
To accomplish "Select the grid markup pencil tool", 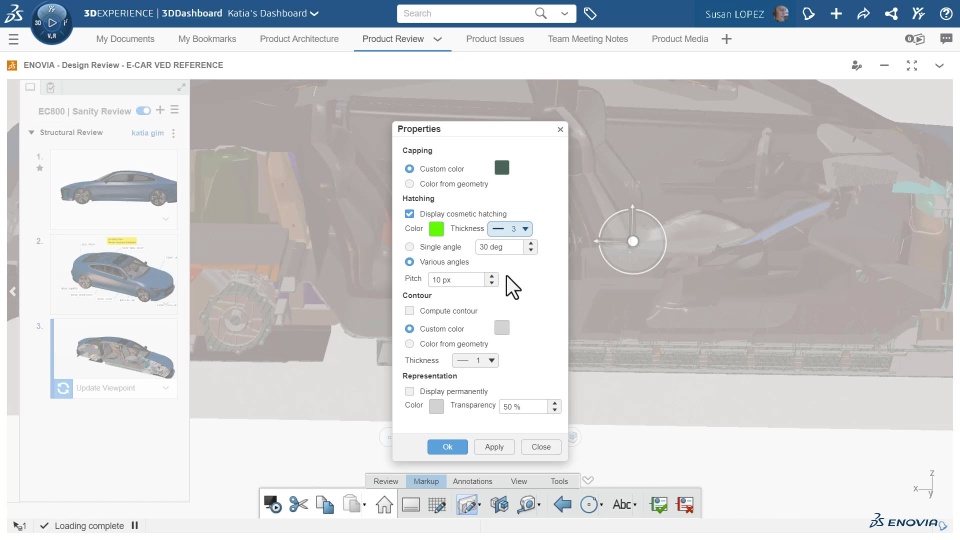I will pos(437,504).
